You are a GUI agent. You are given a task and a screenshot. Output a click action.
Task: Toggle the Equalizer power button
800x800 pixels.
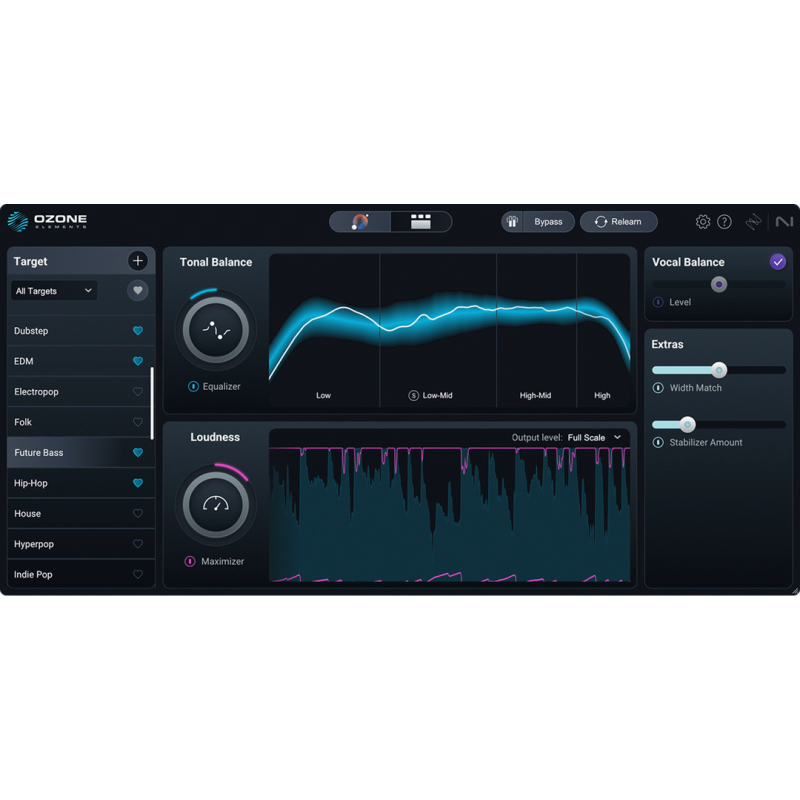193,386
